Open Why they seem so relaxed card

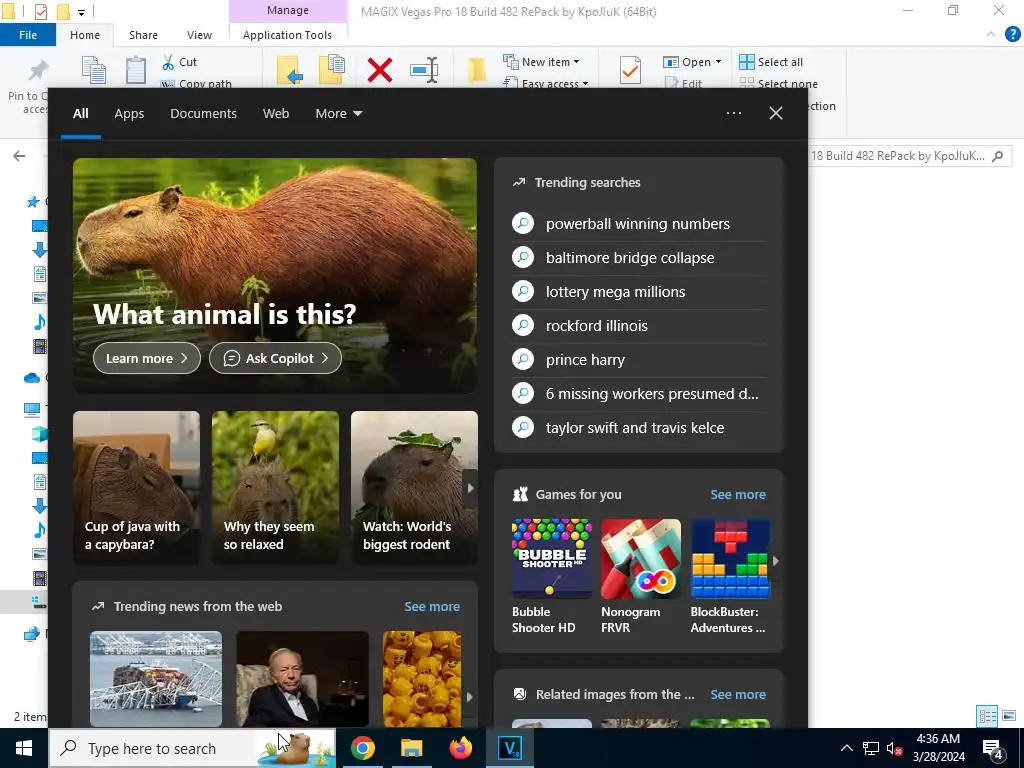tap(275, 487)
